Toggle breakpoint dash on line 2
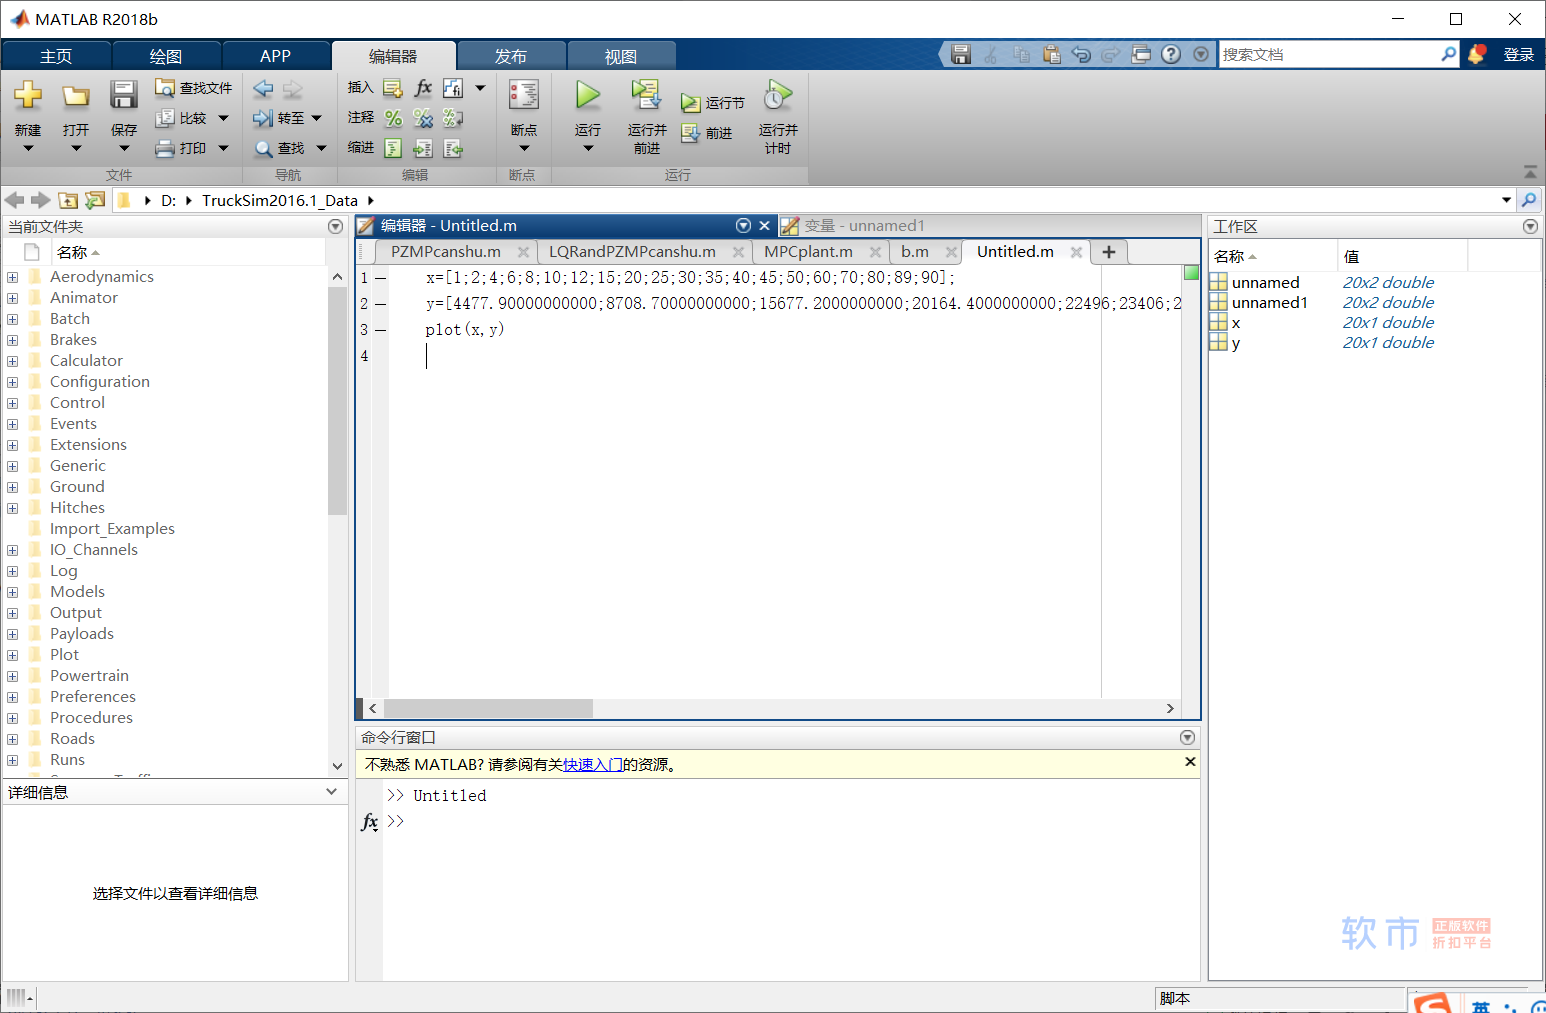The height and width of the screenshot is (1013, 1546). tap(381, 304)
